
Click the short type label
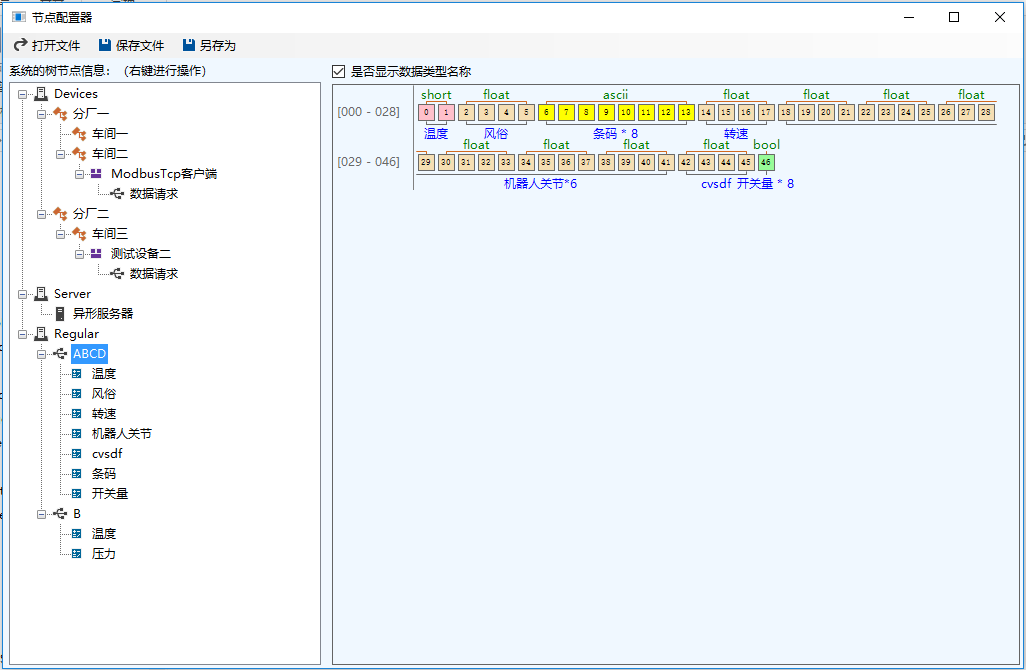point(436,95)
